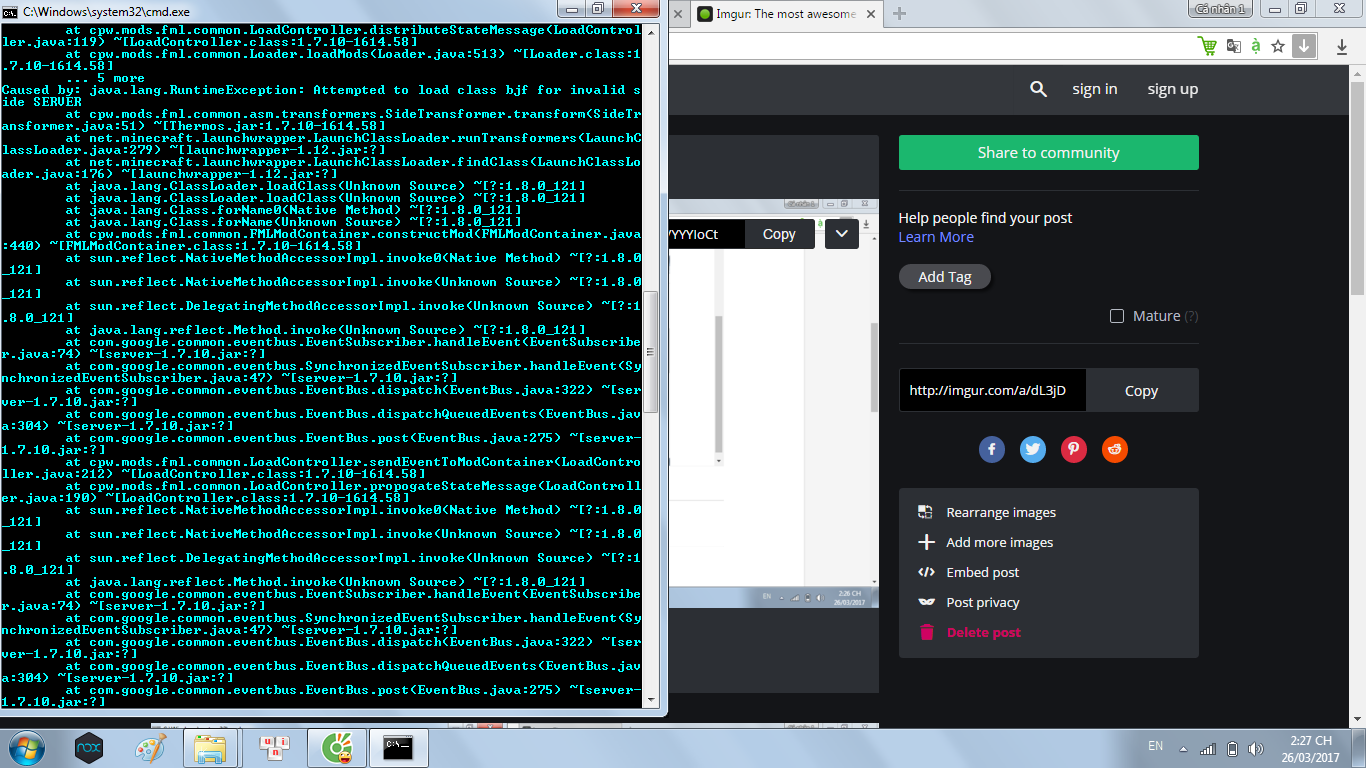Viewport: 1366px width, 768px height.
Task: Click the green Vietnamese 'à' typing icon
Action: point(1256,46)
